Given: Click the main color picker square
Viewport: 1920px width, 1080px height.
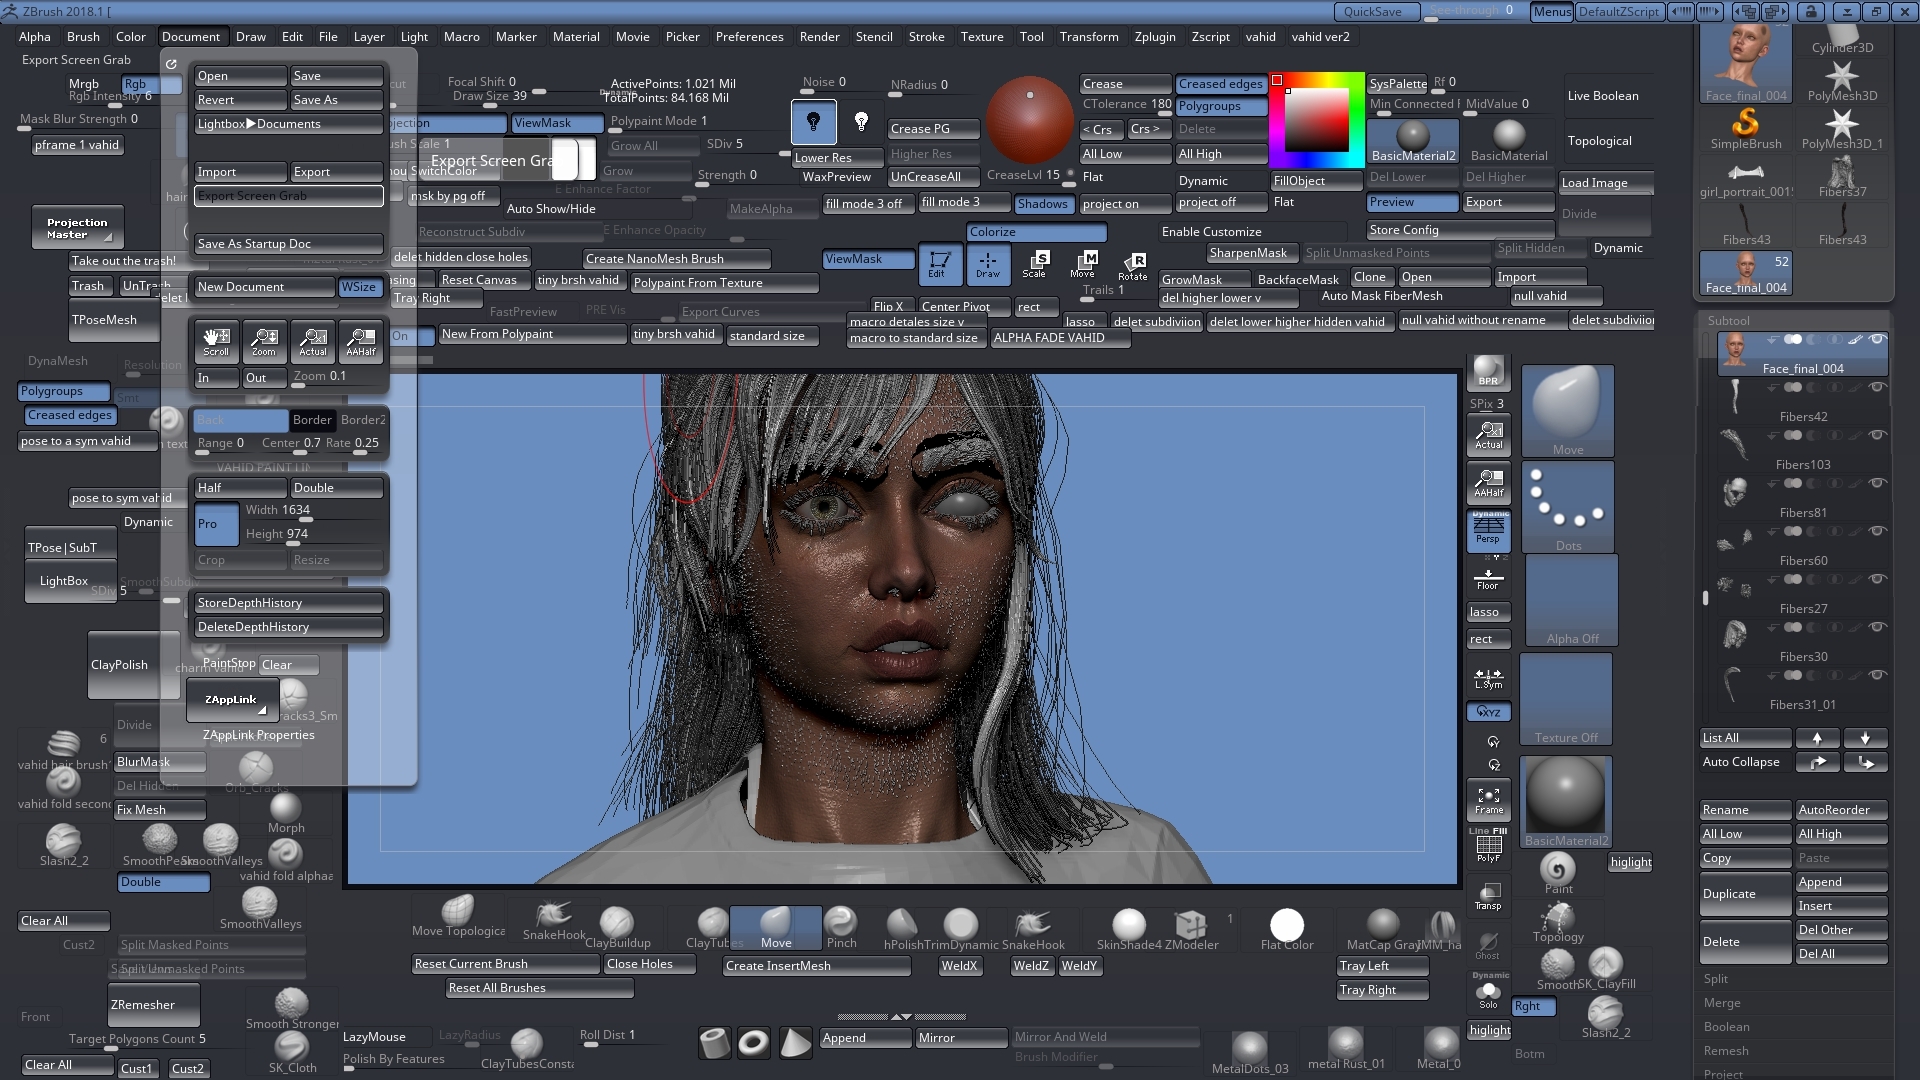Looking at the screenshot, I should point(1317,120).
